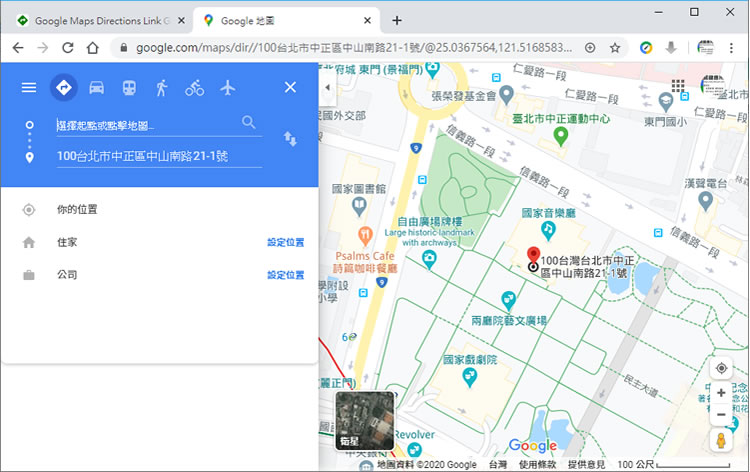The height and width of the screenshot is (472, 750).
Task: Open Chrome three-dot menu
Action: pos(731,48)
